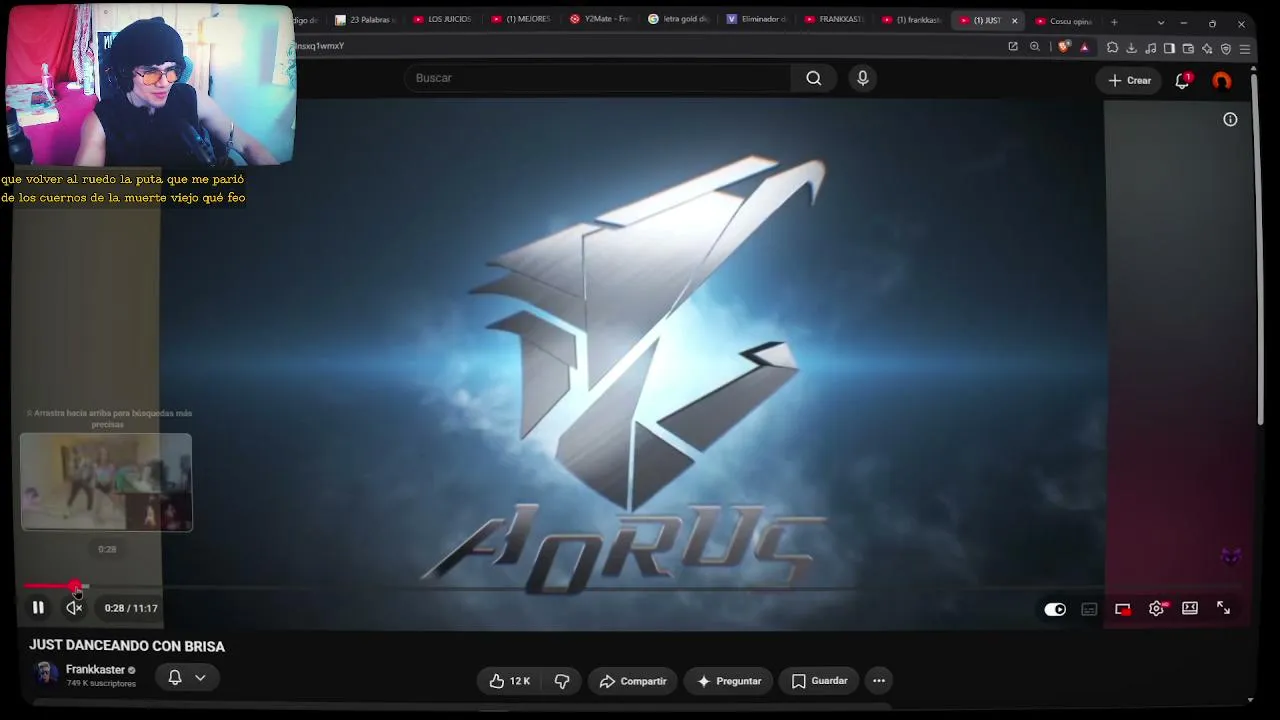Click the video info icon at top right
1280x720 pixels.
(1230, 119)
